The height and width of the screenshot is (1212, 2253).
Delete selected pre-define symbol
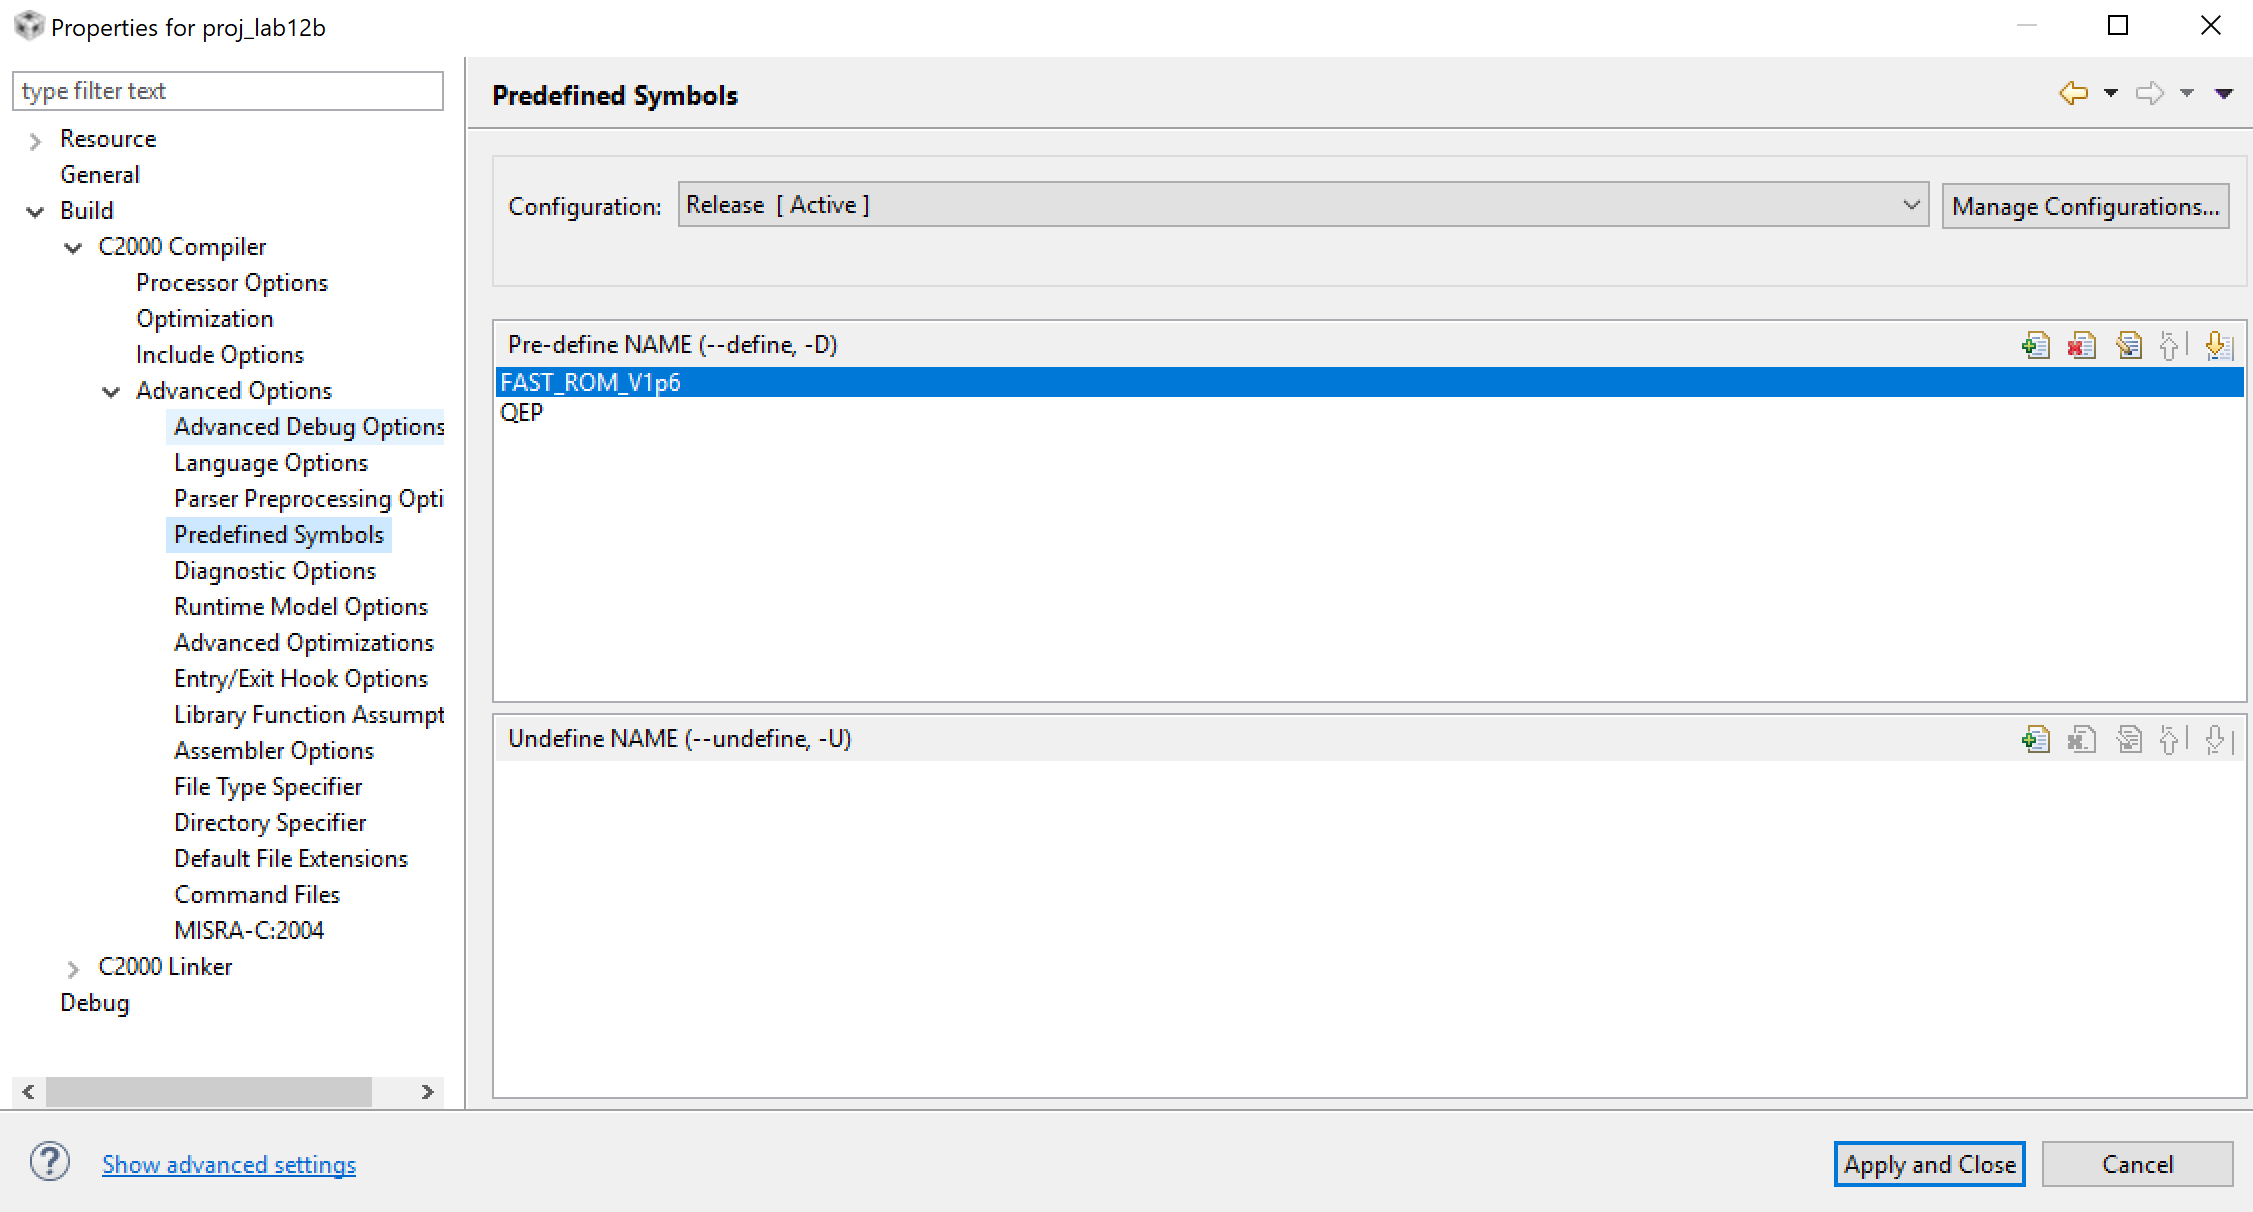tap(2081, 346)
